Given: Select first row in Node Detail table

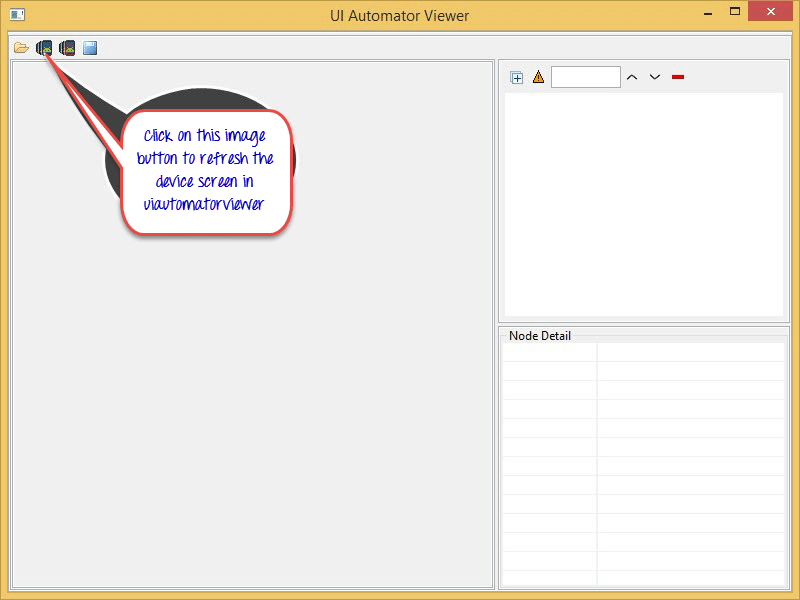Looking at the screenshot, I should point(643,352).
